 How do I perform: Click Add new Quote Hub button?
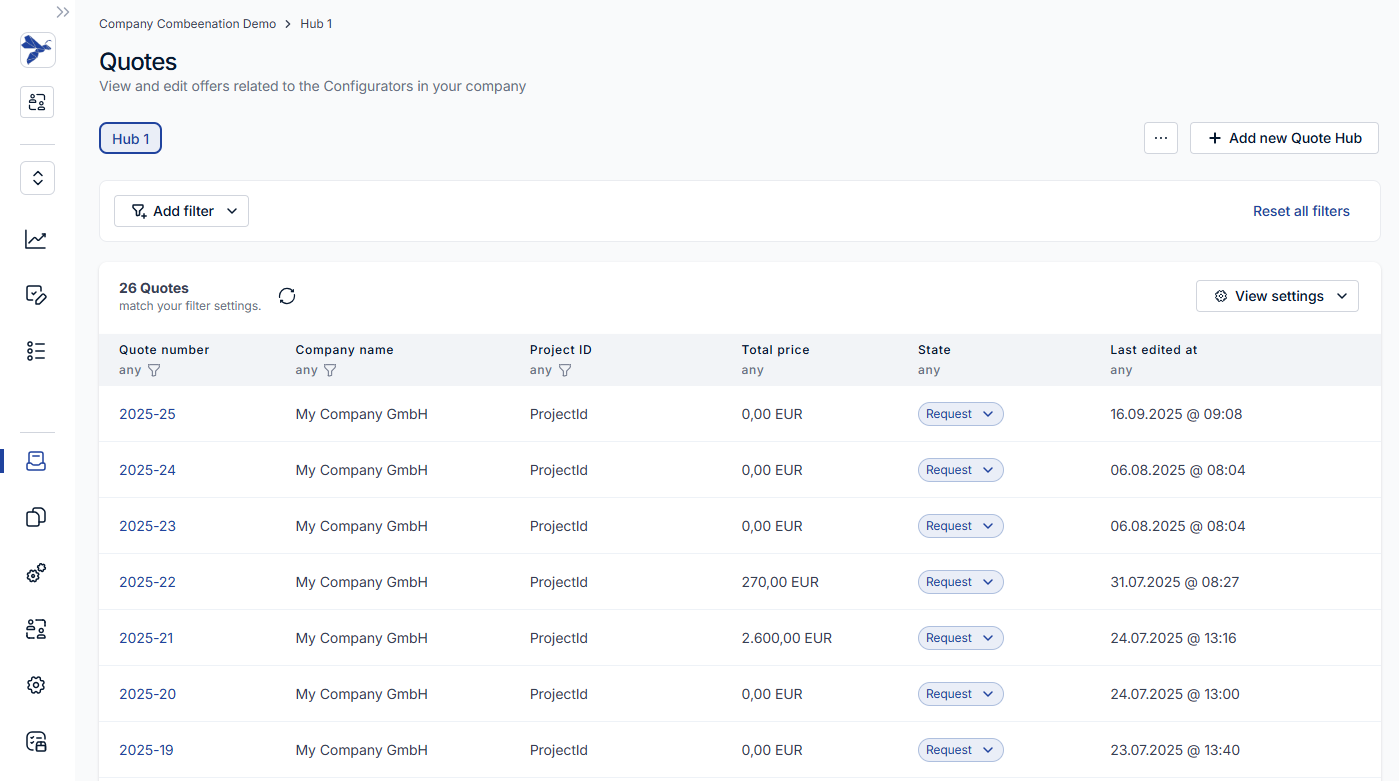pos(1284,138)
